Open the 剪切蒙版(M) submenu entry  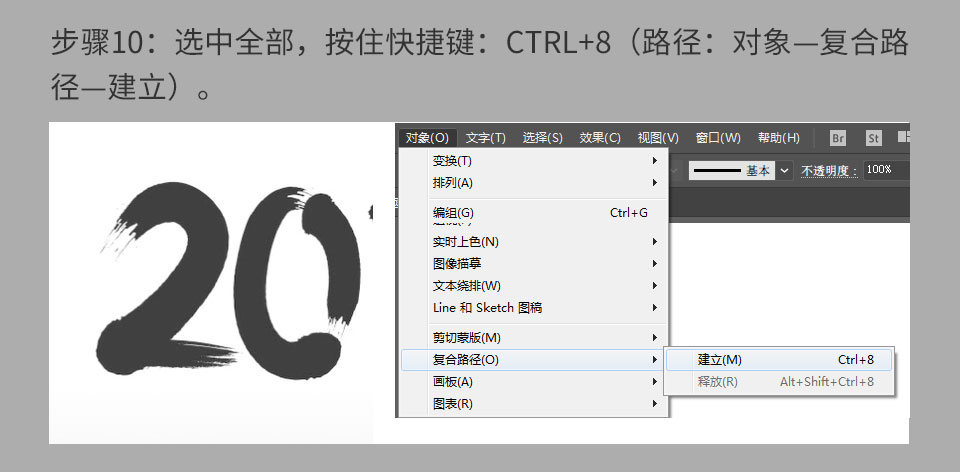pos(533,338)
